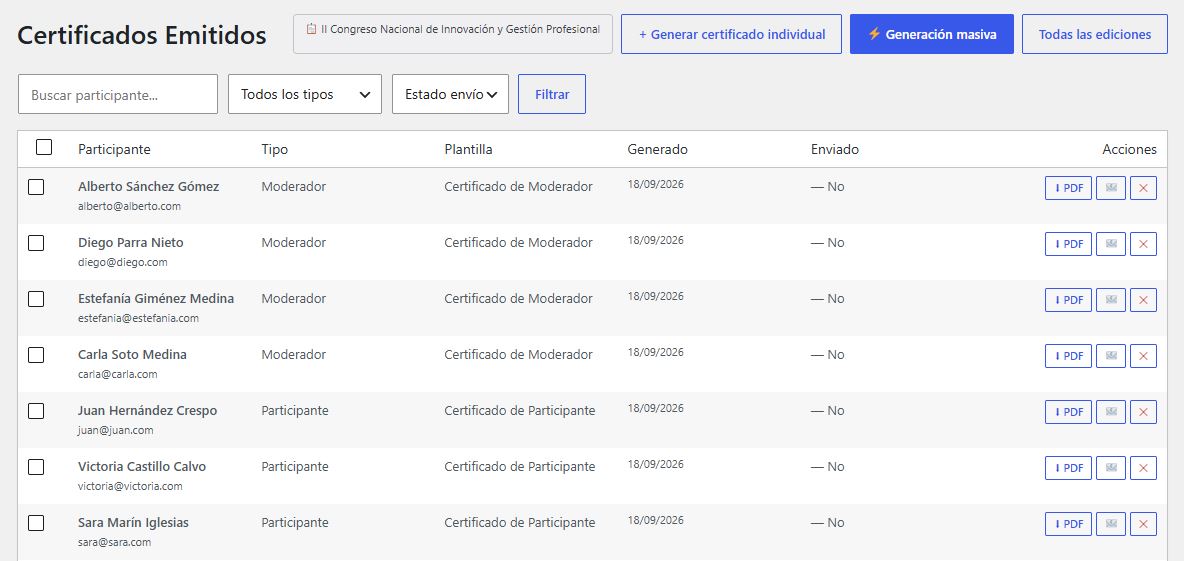Check the Sara Marín Iglesias checkbox
Viewport: 1184px width, 561px height.
[x=36, y=522]
